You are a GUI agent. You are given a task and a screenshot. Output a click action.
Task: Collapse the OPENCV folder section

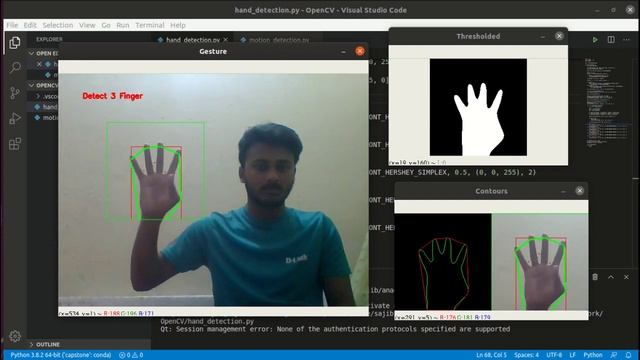(x=43, y=85)
